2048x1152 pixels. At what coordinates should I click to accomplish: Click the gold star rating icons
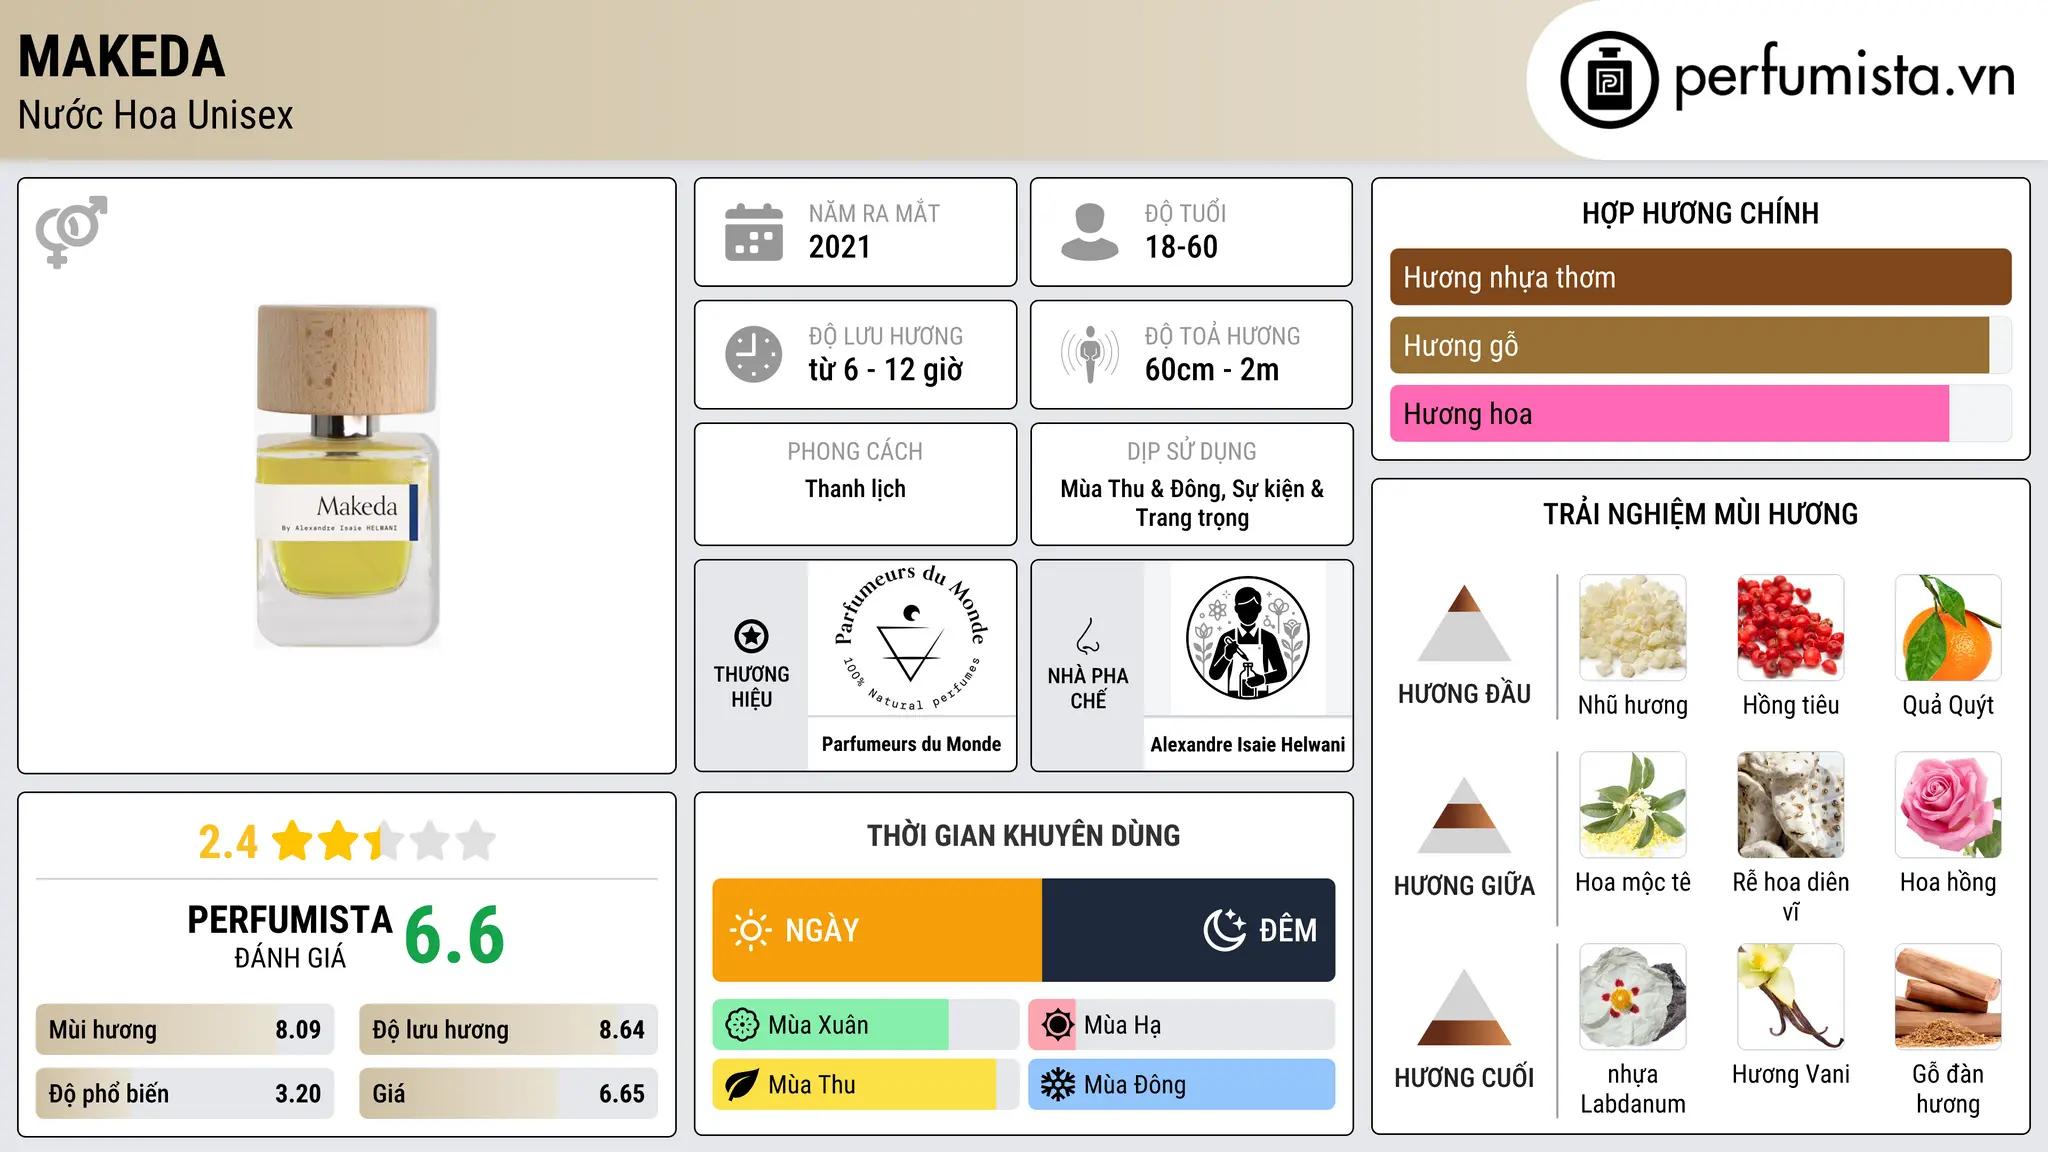(384, 841)
